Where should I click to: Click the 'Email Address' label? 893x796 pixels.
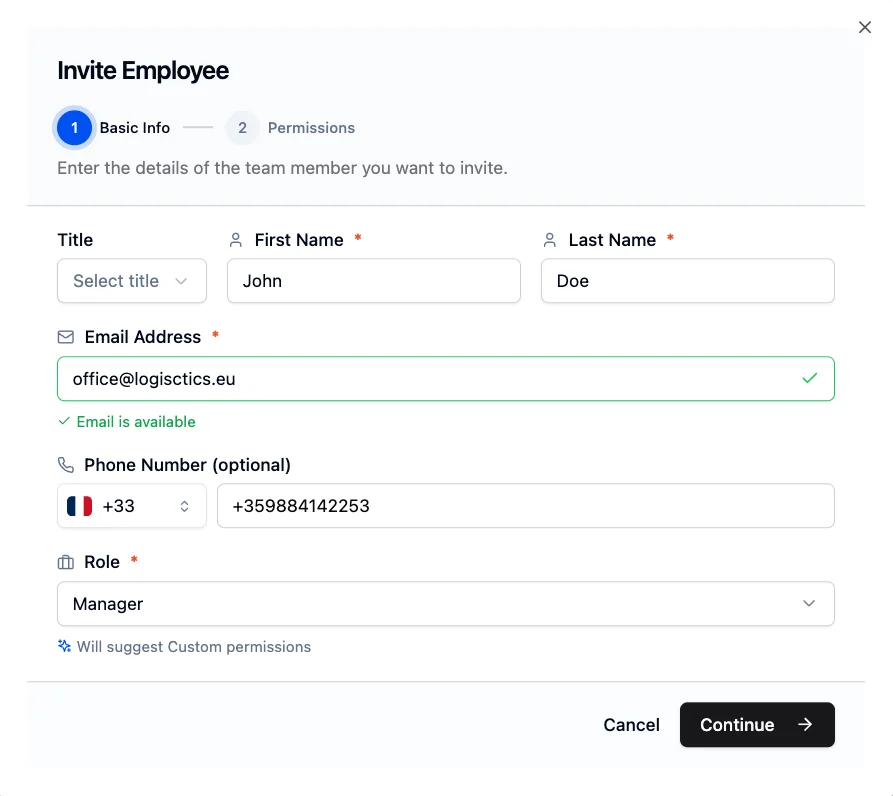coord(142,337)
